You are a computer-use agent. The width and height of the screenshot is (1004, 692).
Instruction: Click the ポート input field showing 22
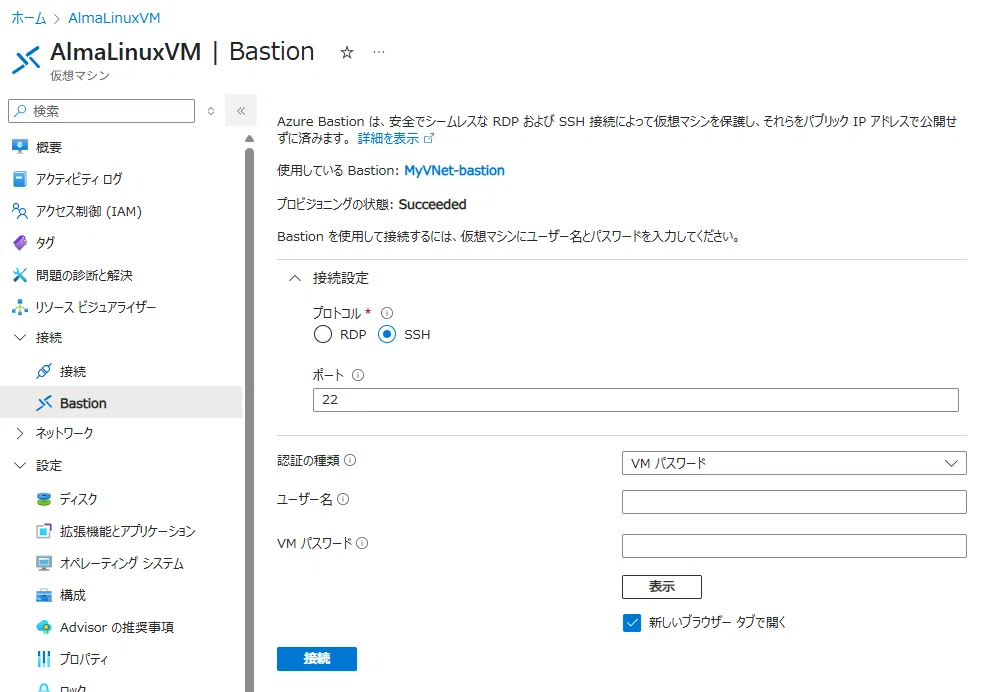click(x=636, y=400)
